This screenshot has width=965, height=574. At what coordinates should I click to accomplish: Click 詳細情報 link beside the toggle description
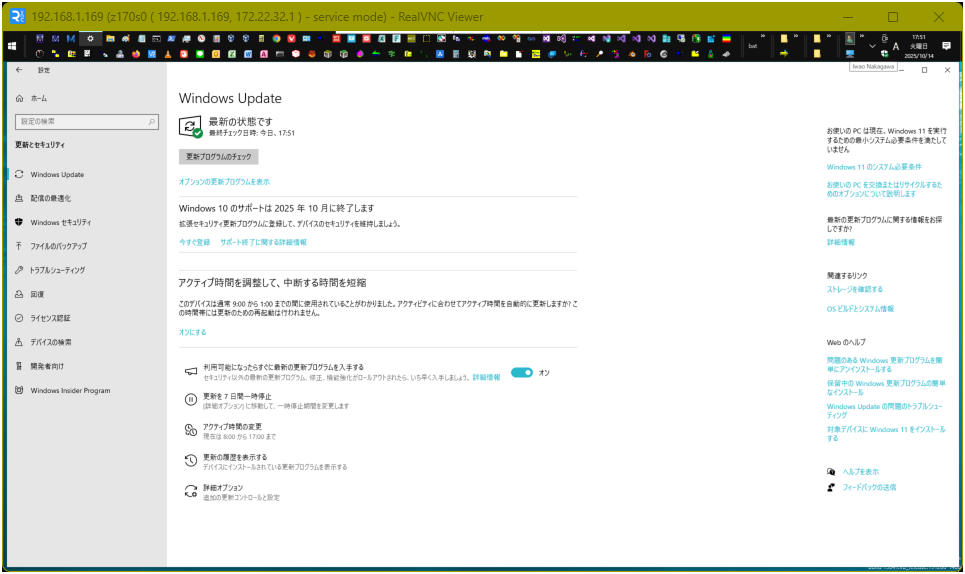click(486, 378)
